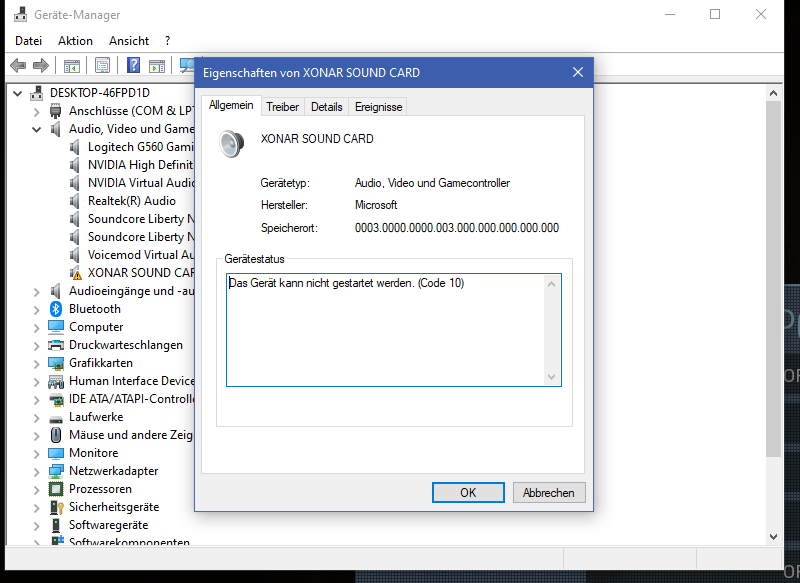Close the XONAR SOUND CARD properties dialog
Image resolution: width=800 pixels, height=583 pixels.
578,72
